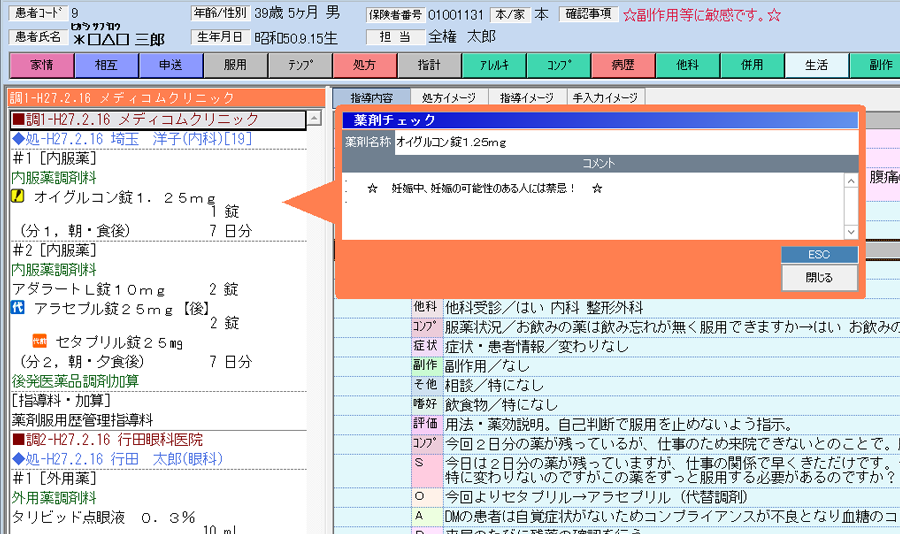The image size is (900, 534).
Task: Open the 他科 other departments button
Action: (688, 65)
